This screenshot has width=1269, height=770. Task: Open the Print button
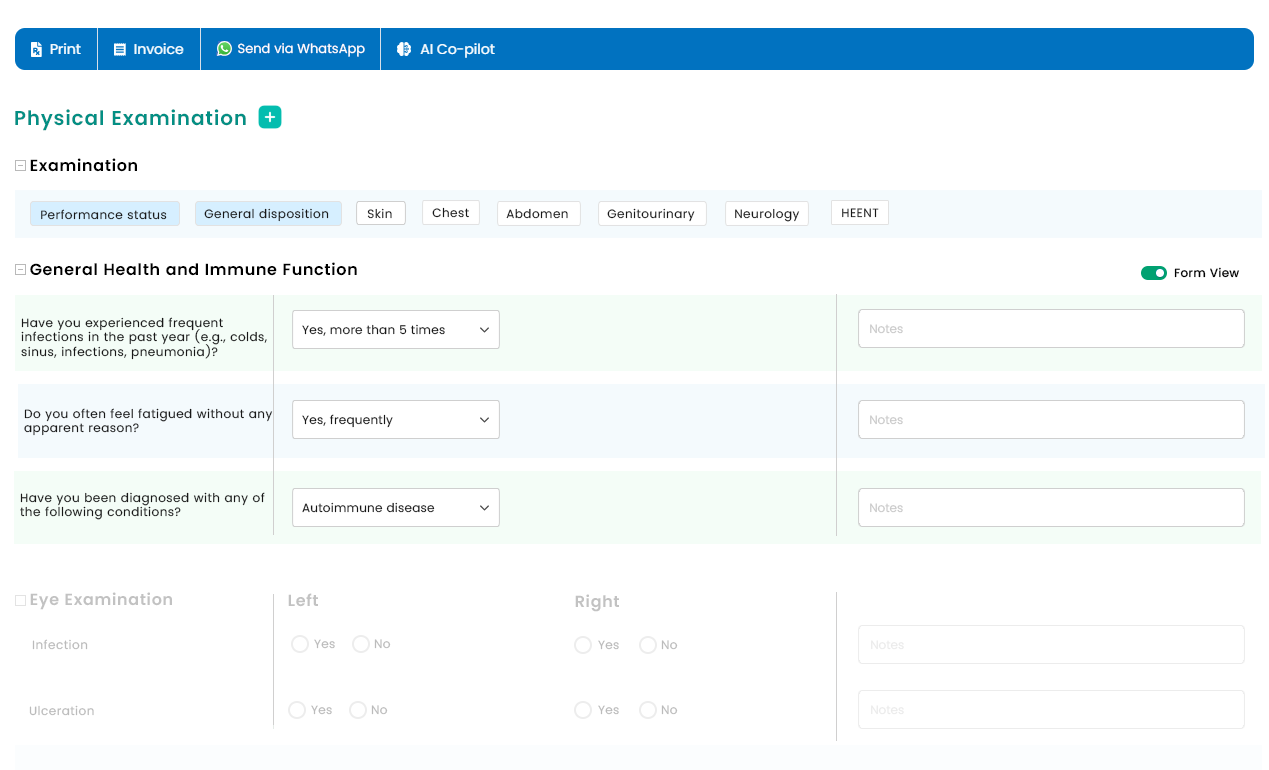click(x=56, y=49)
